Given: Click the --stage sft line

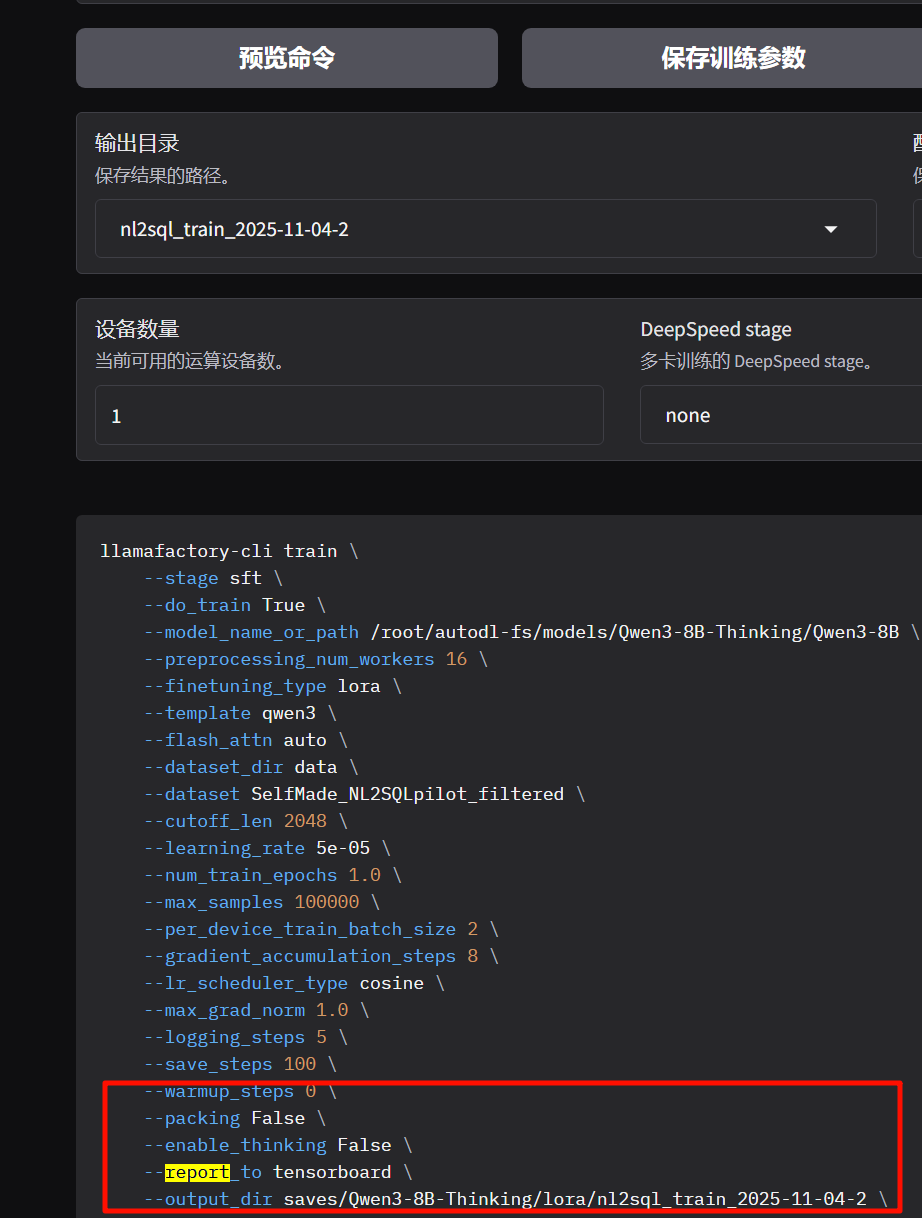Looking at the screenshot, I should click(213, 578).
